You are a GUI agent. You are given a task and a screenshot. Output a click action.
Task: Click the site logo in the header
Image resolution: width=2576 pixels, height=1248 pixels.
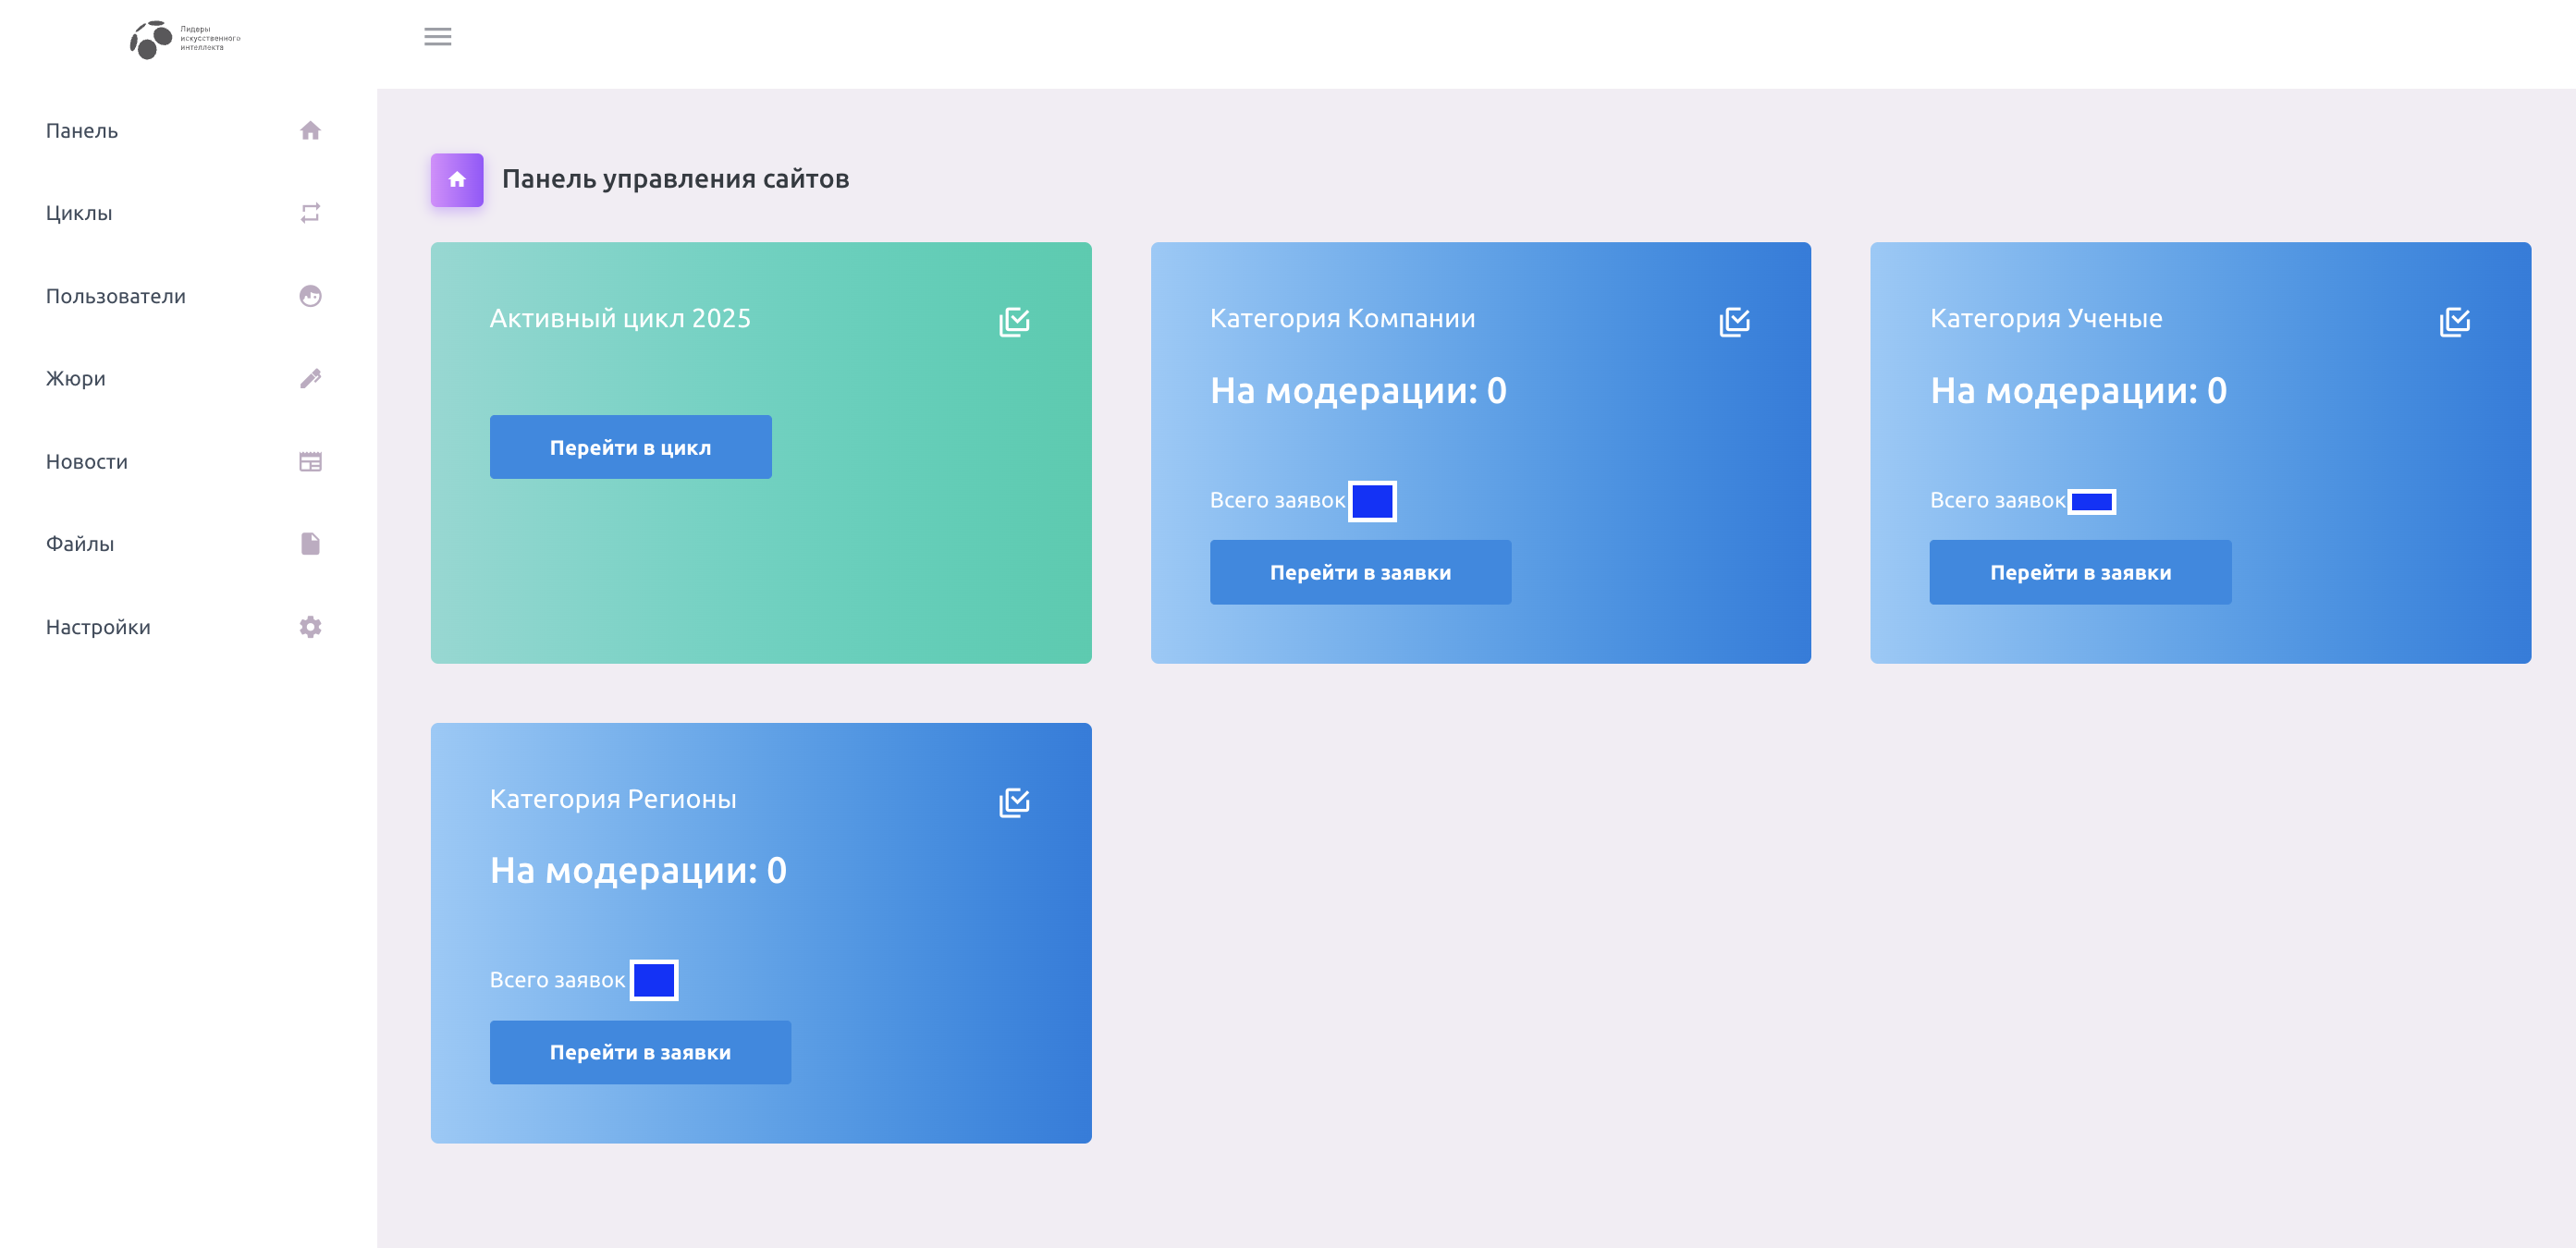185,39
